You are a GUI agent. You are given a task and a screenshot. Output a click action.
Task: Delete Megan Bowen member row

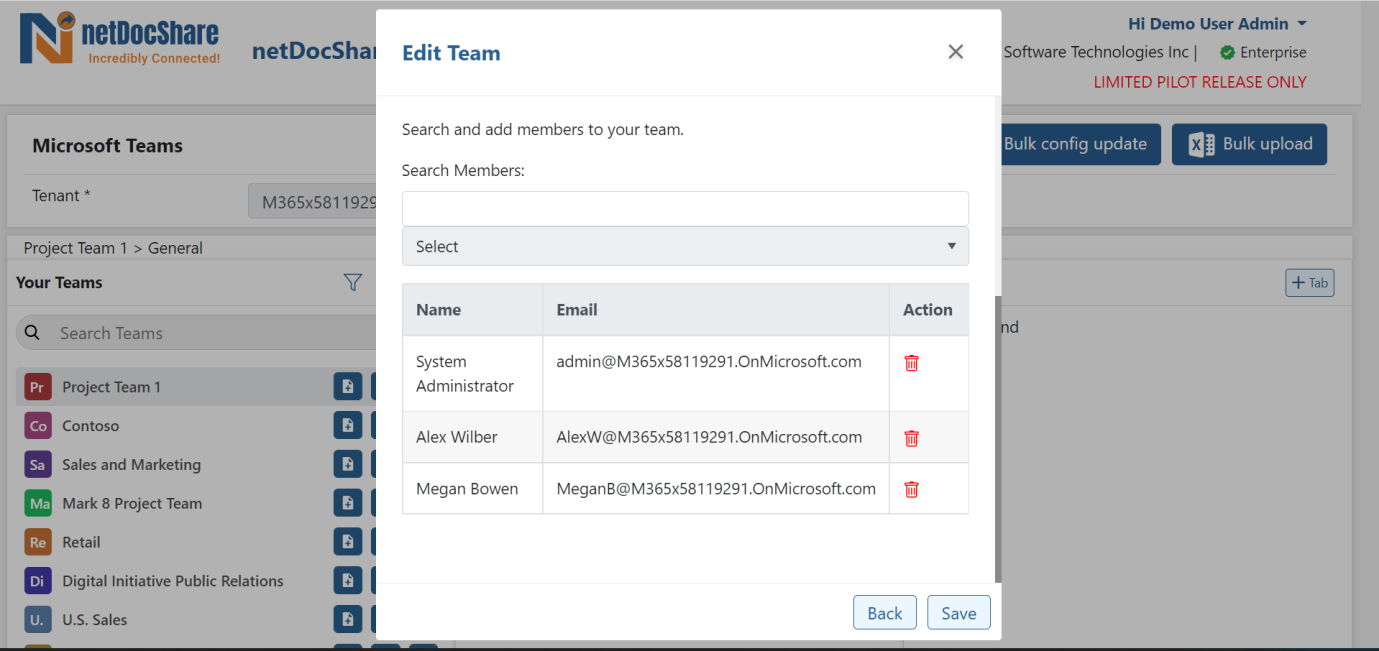click(x=911, y=489)
